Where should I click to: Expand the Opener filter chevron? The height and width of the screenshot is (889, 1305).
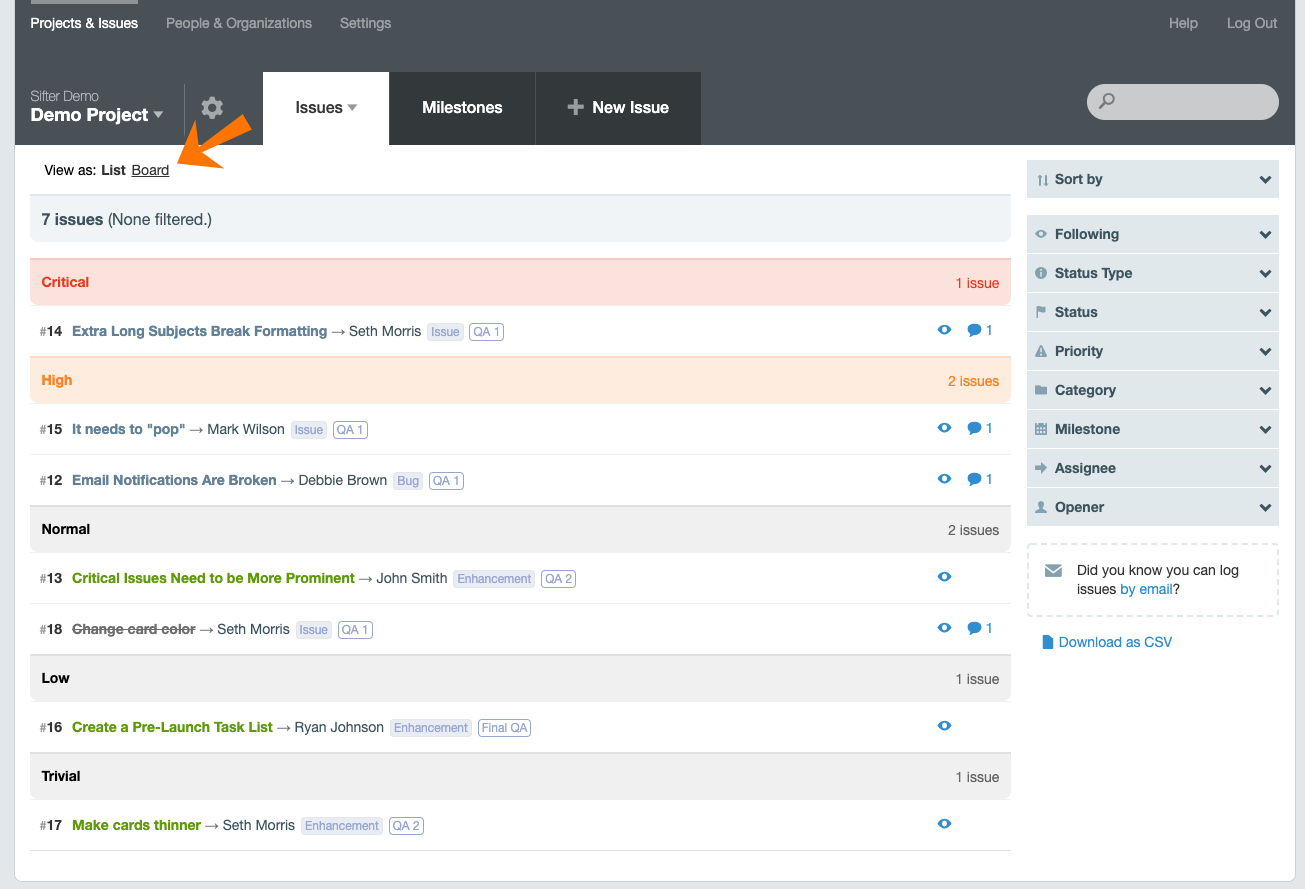1265,508
